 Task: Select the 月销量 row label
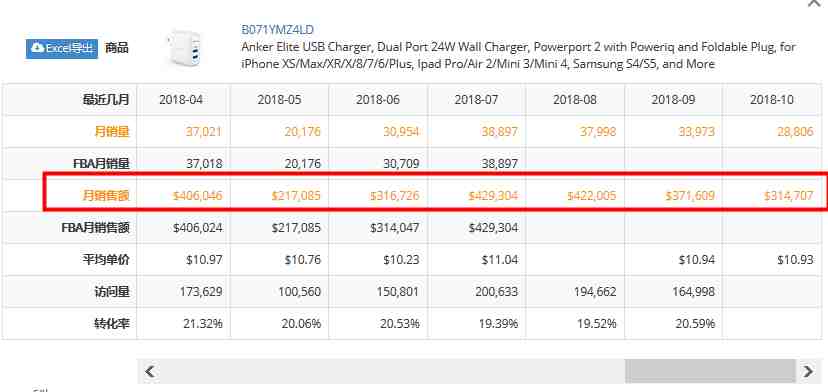pos(112,132)
